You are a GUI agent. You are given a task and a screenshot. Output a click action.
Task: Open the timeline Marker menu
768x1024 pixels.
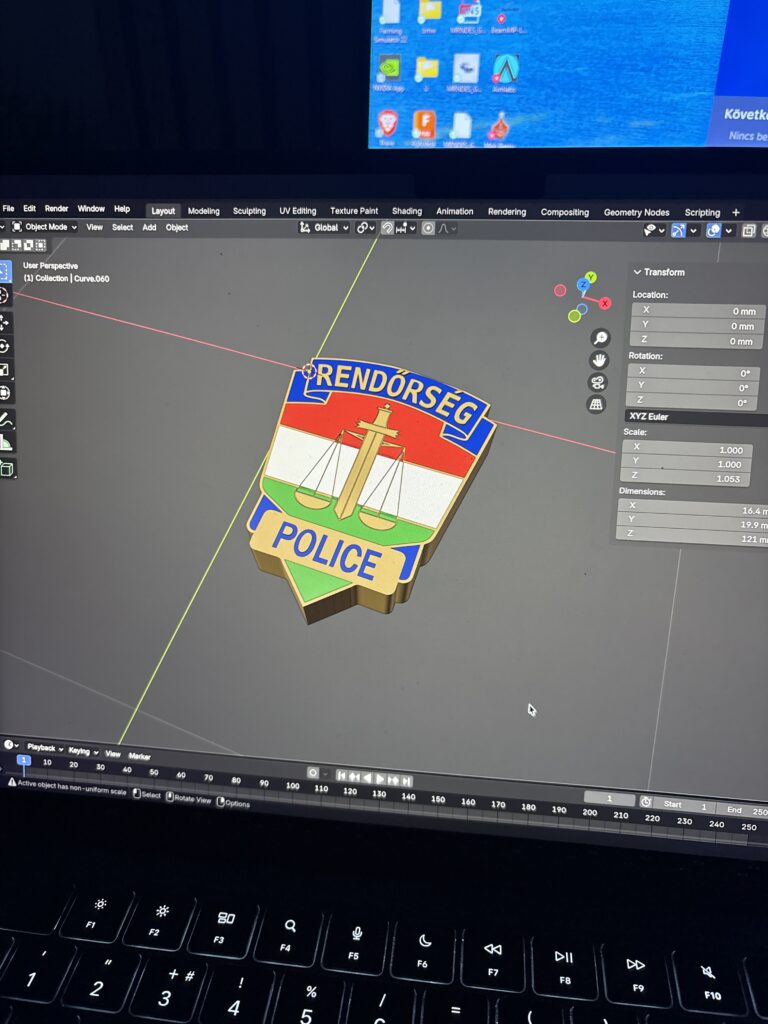(140, 756)
